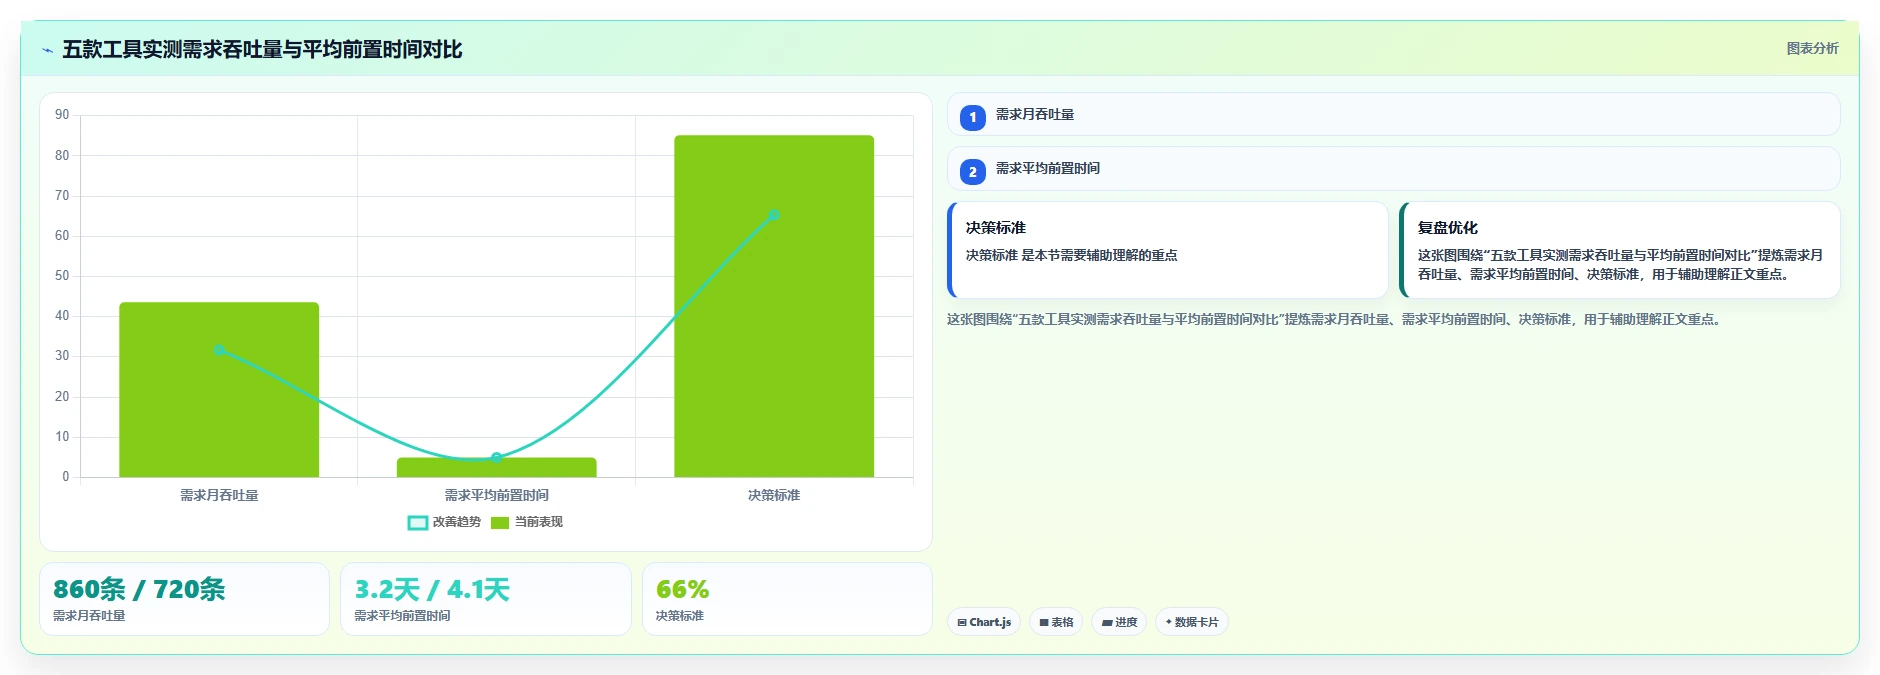Screen dimensions: 1880x675
Task: Click the x-axis label 需求月吞吐量
Action: click(219, 495)
